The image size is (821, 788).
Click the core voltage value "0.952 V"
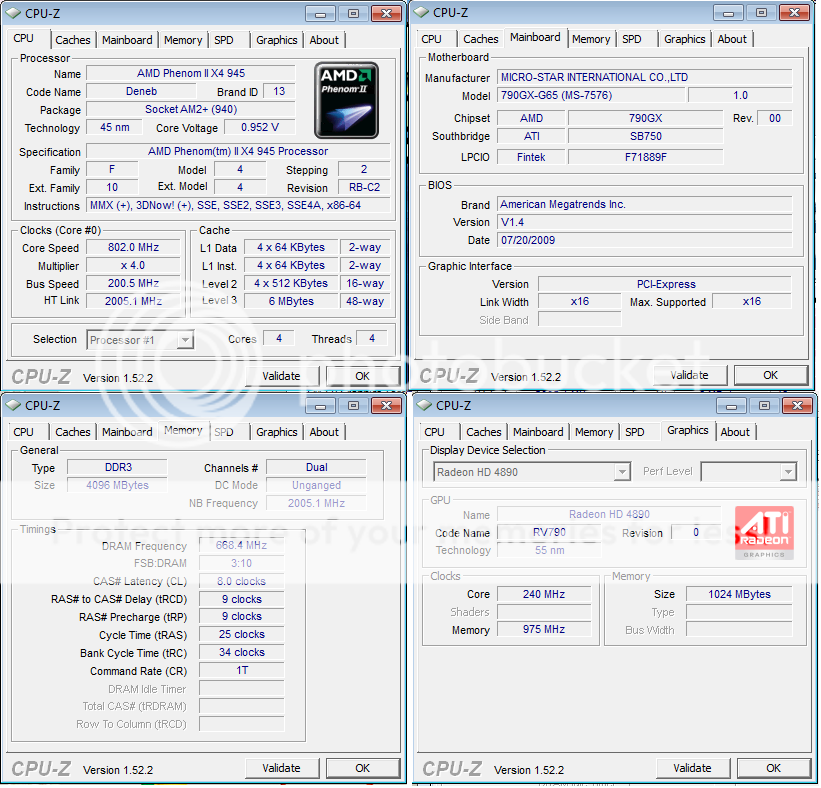[x=260, y=127]
